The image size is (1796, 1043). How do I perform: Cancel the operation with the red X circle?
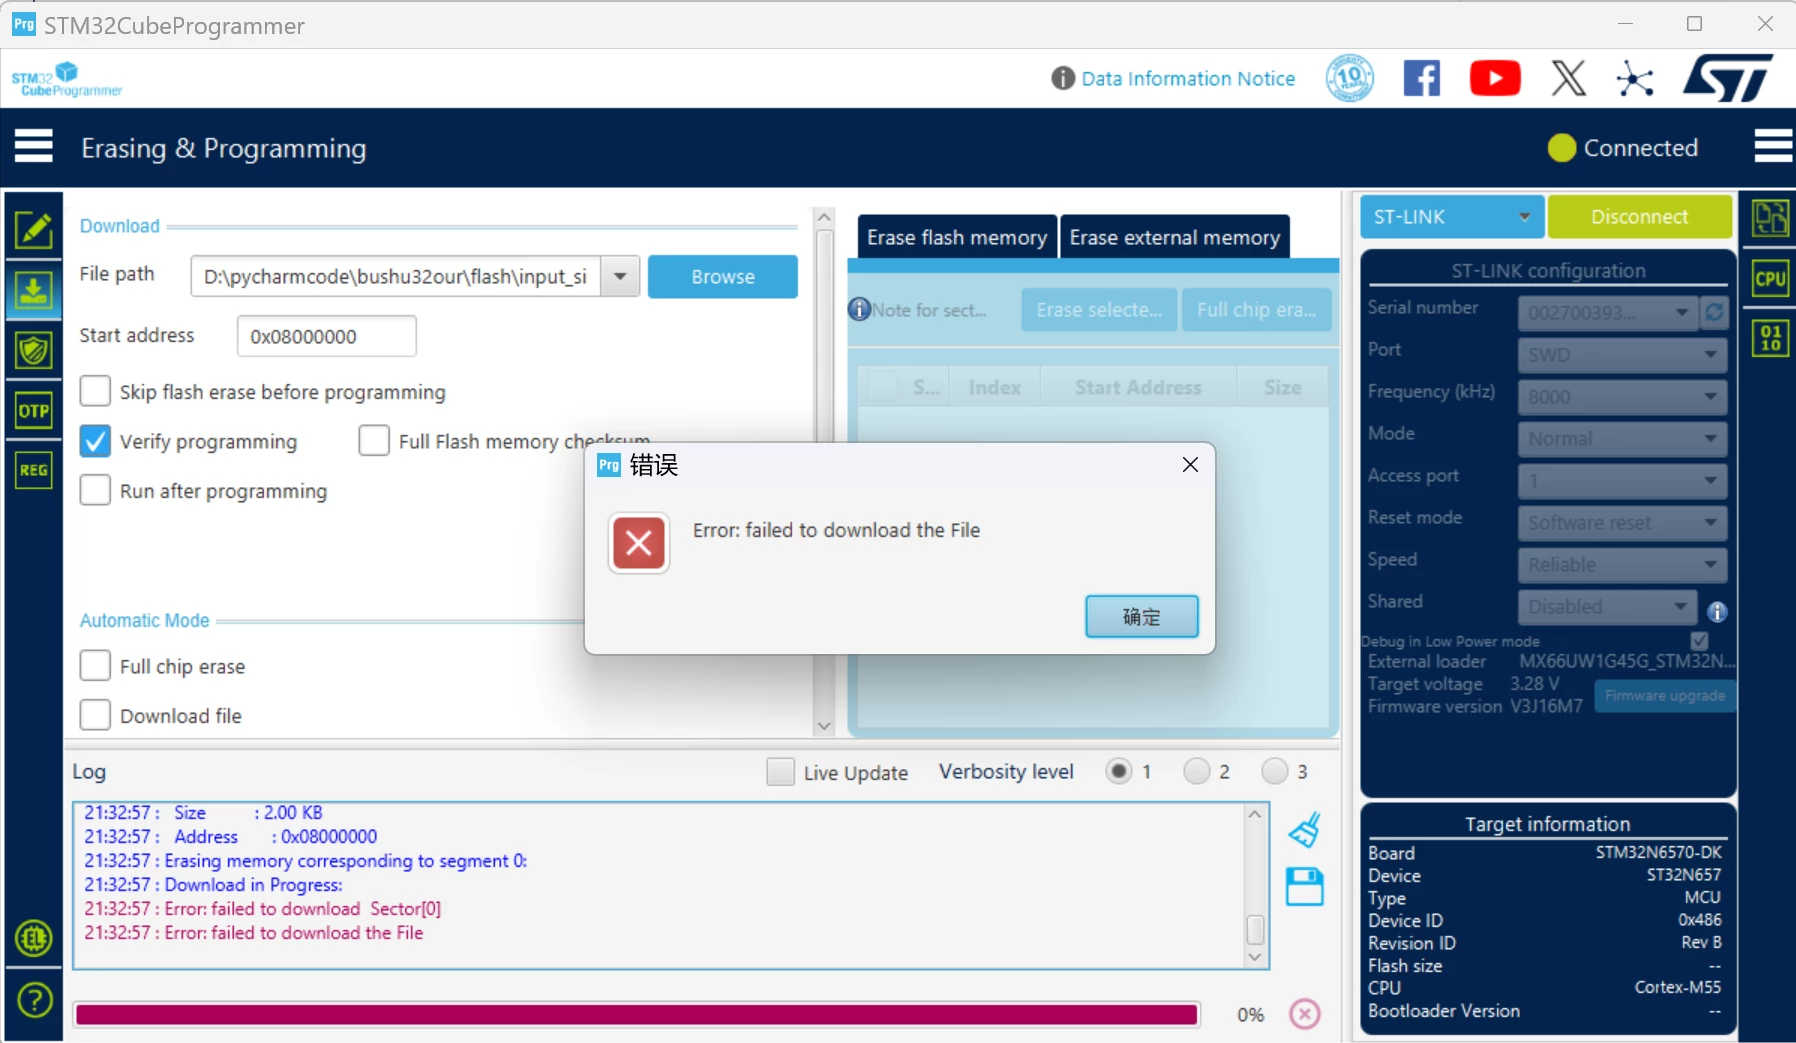1305,1014
